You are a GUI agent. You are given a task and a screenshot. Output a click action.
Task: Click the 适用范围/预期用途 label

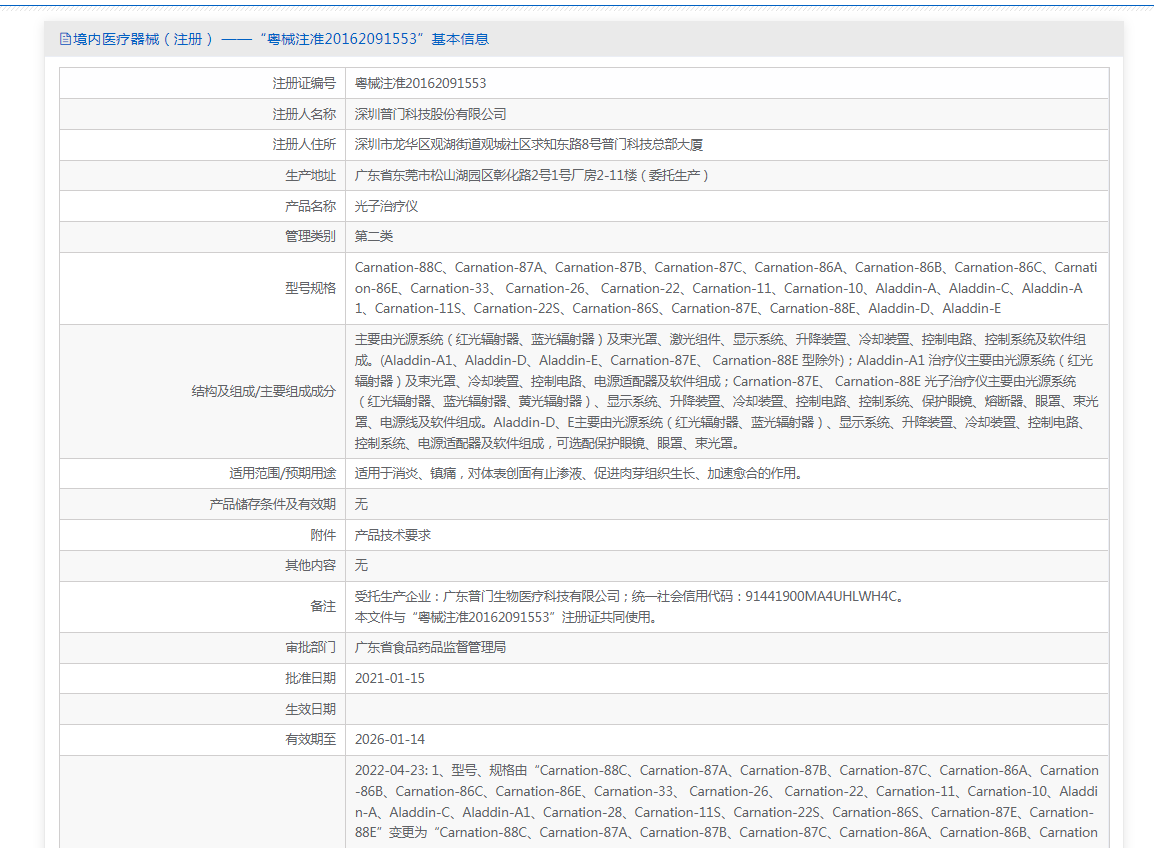pyautogui.click(x=283, y=473)
